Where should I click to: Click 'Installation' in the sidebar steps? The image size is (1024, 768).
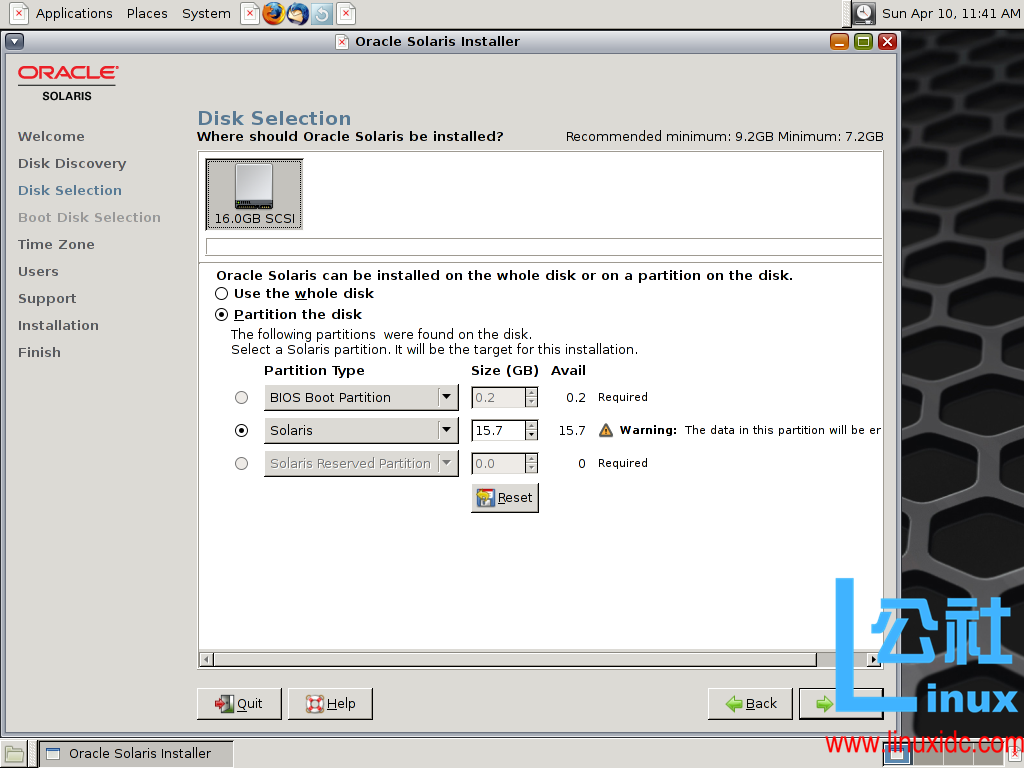point(58,325)
